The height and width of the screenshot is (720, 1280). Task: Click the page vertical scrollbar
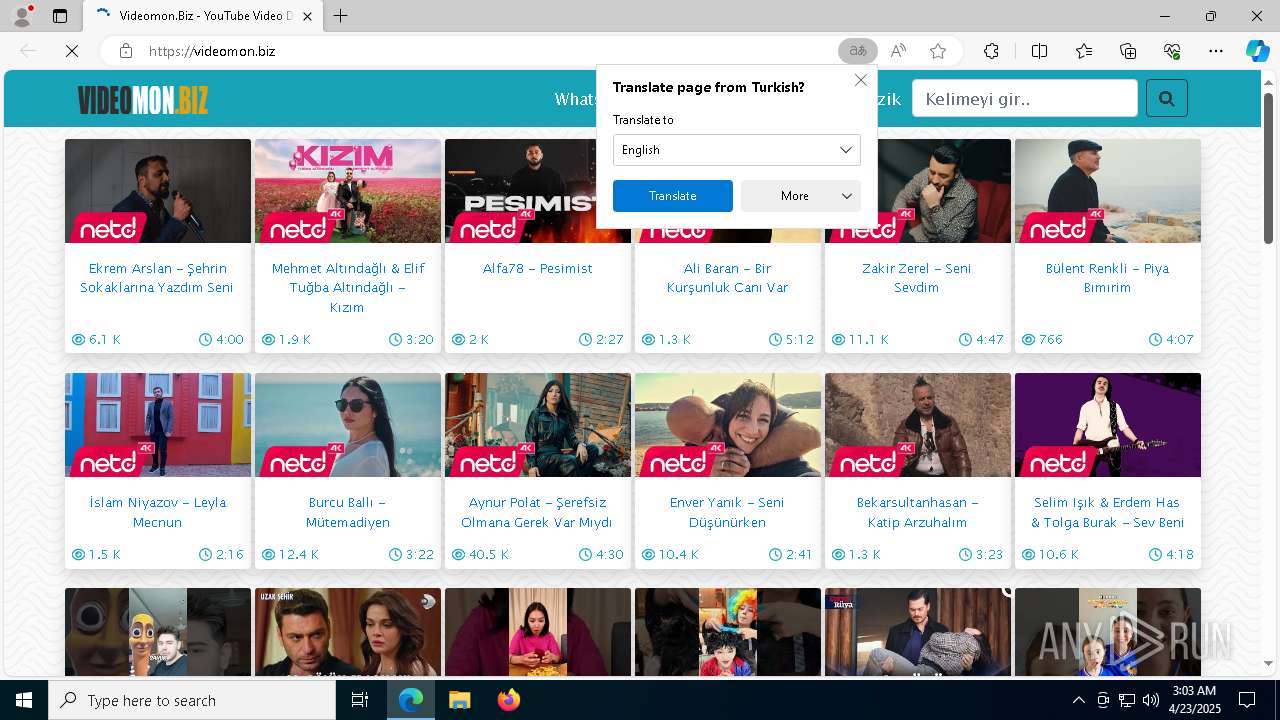coord(1268,168)
